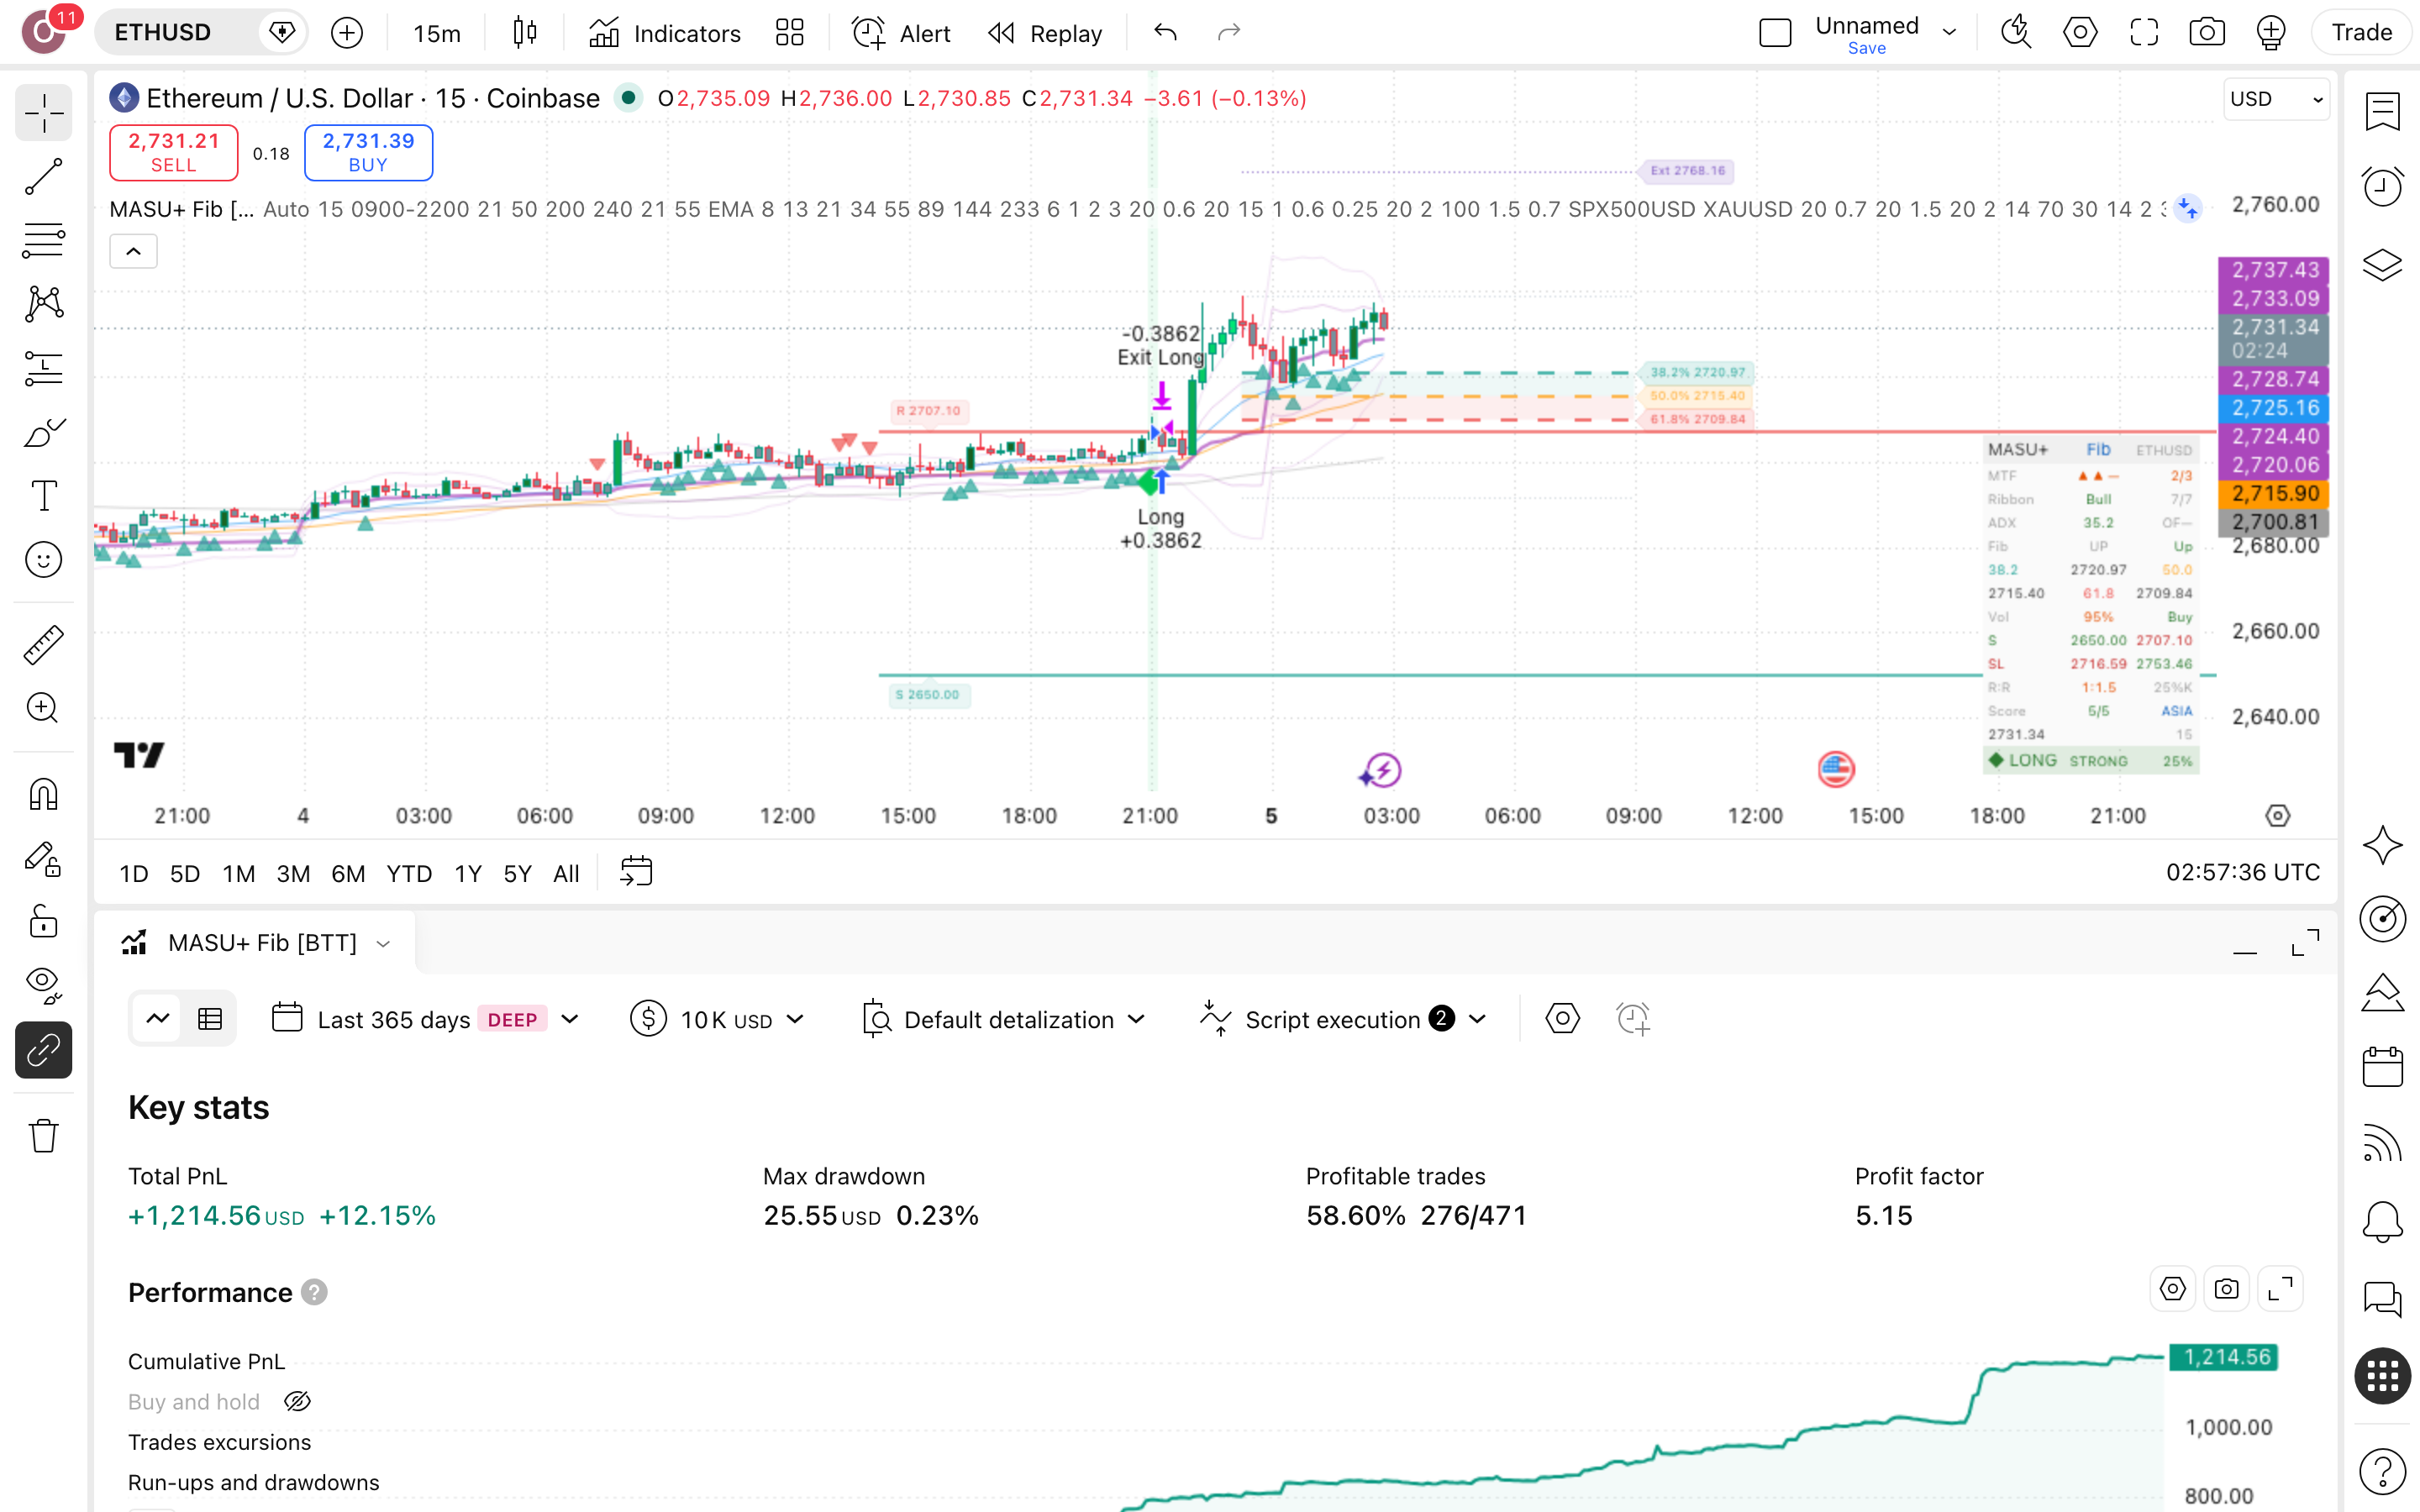2420x1512 pixels.
Task: Switch strategy tester to chart overview view
Action: coord(157,1019)
